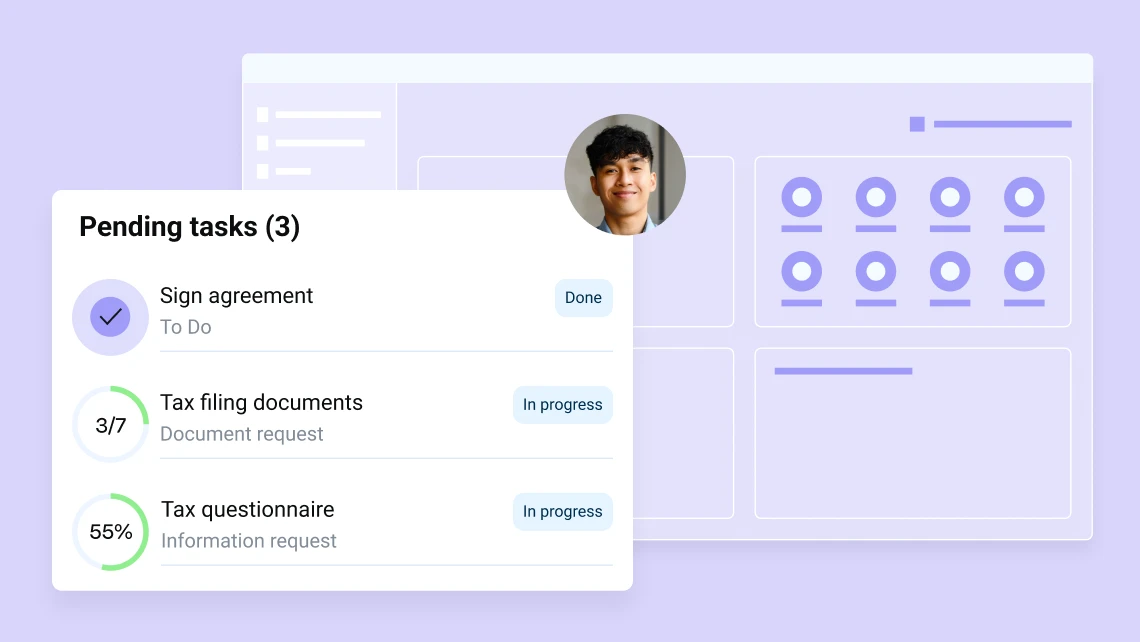This screenshot has width=1140, height=642.
Task: Click the In progress badge on Tax filing documents
Action: tap(562, 404)
